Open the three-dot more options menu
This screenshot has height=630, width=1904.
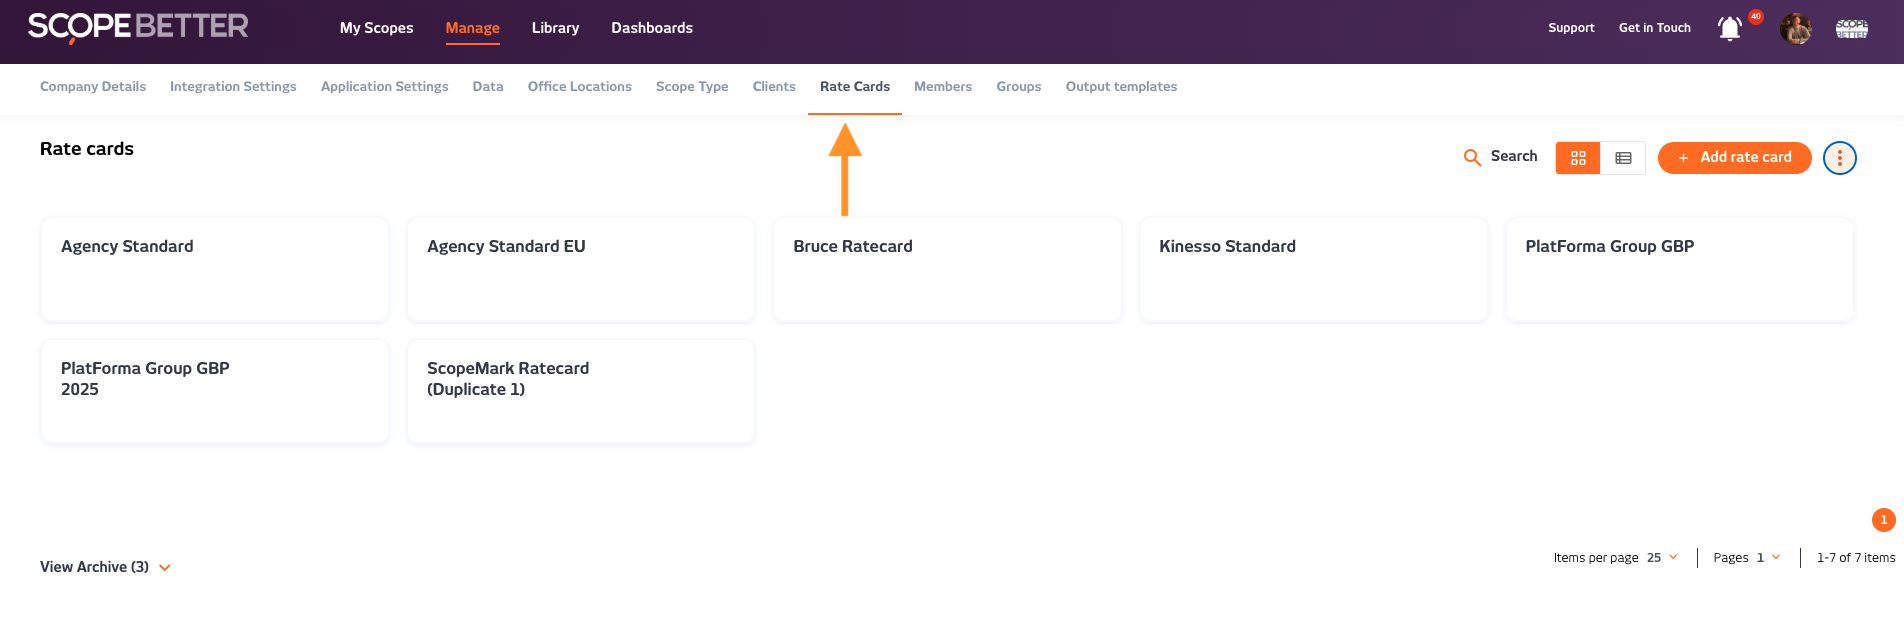click(1839, 158)
